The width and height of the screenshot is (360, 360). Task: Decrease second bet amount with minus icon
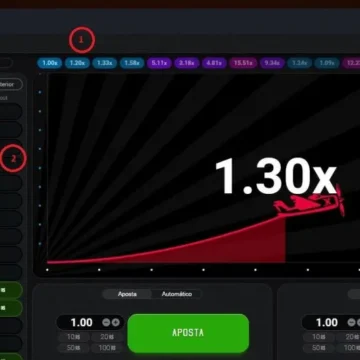click(351, 322)
